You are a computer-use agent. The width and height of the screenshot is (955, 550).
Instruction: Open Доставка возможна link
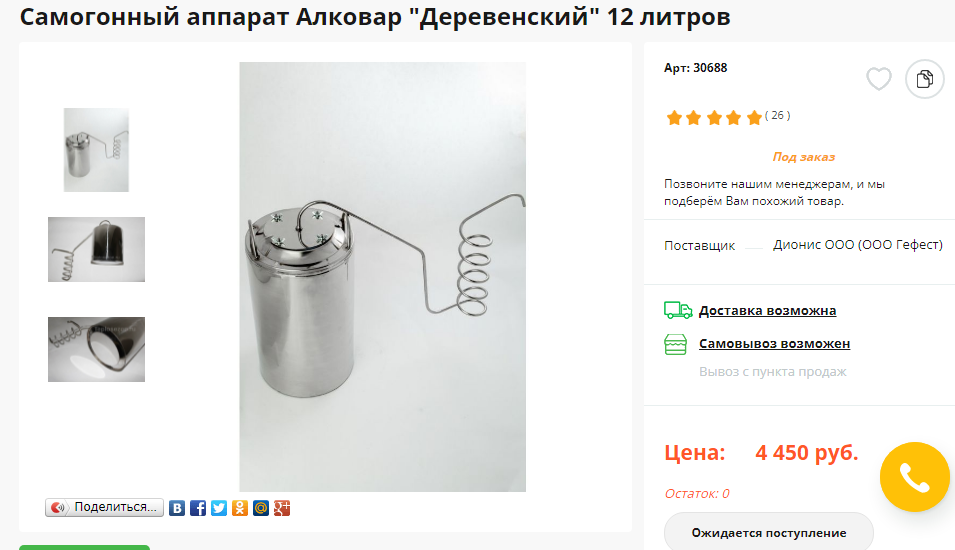coord(767,311)
